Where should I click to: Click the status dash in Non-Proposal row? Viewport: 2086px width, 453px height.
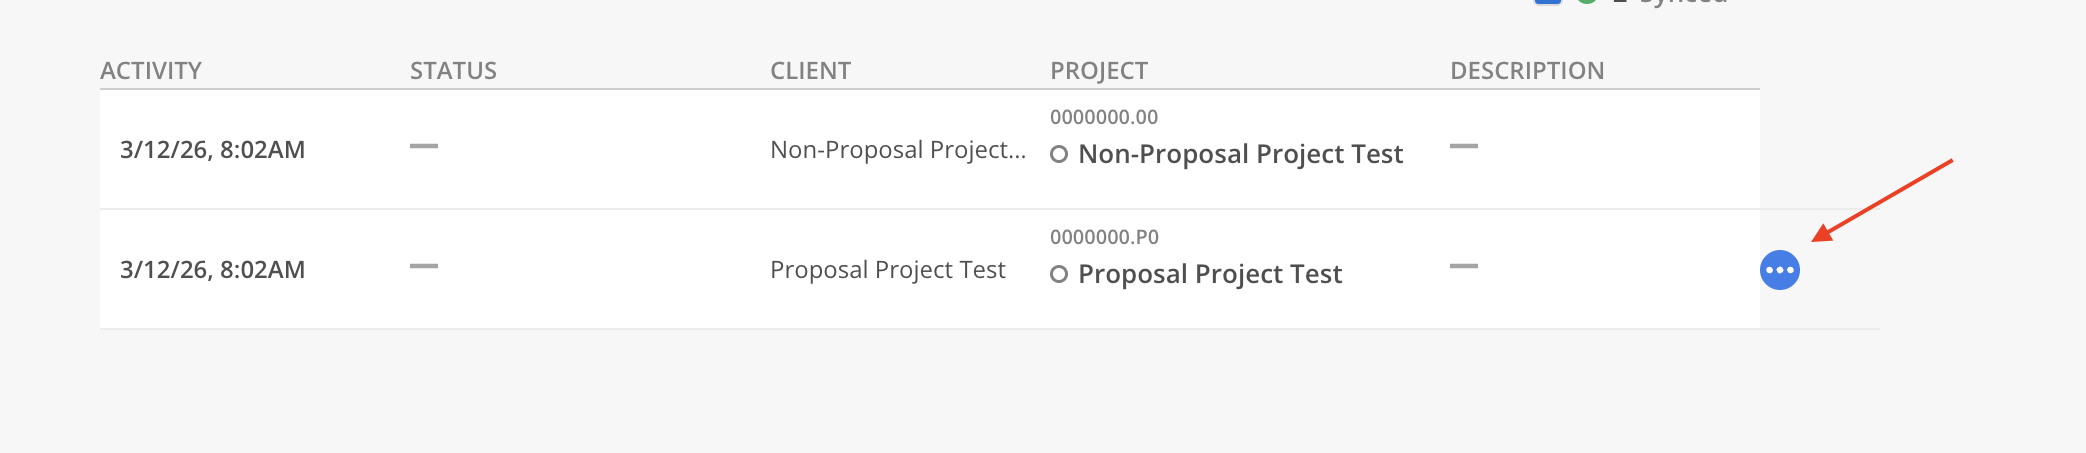[424, 147]
